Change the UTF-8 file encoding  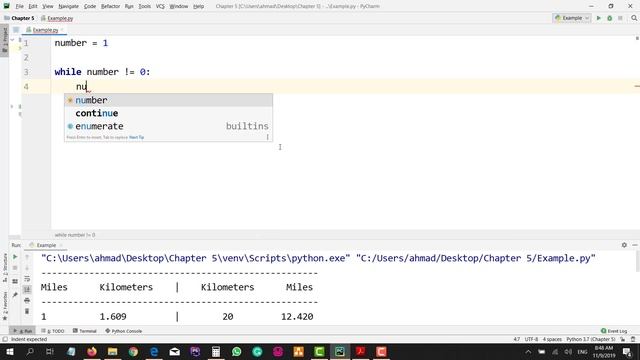(x=531, y=339)
